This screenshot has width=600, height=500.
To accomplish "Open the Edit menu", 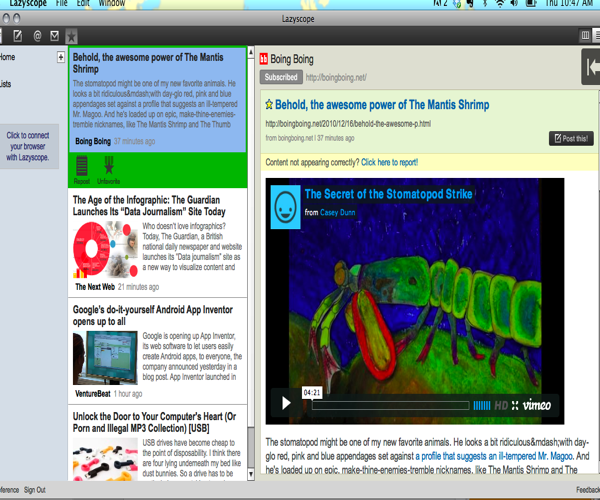I will (x=83, y=3).
